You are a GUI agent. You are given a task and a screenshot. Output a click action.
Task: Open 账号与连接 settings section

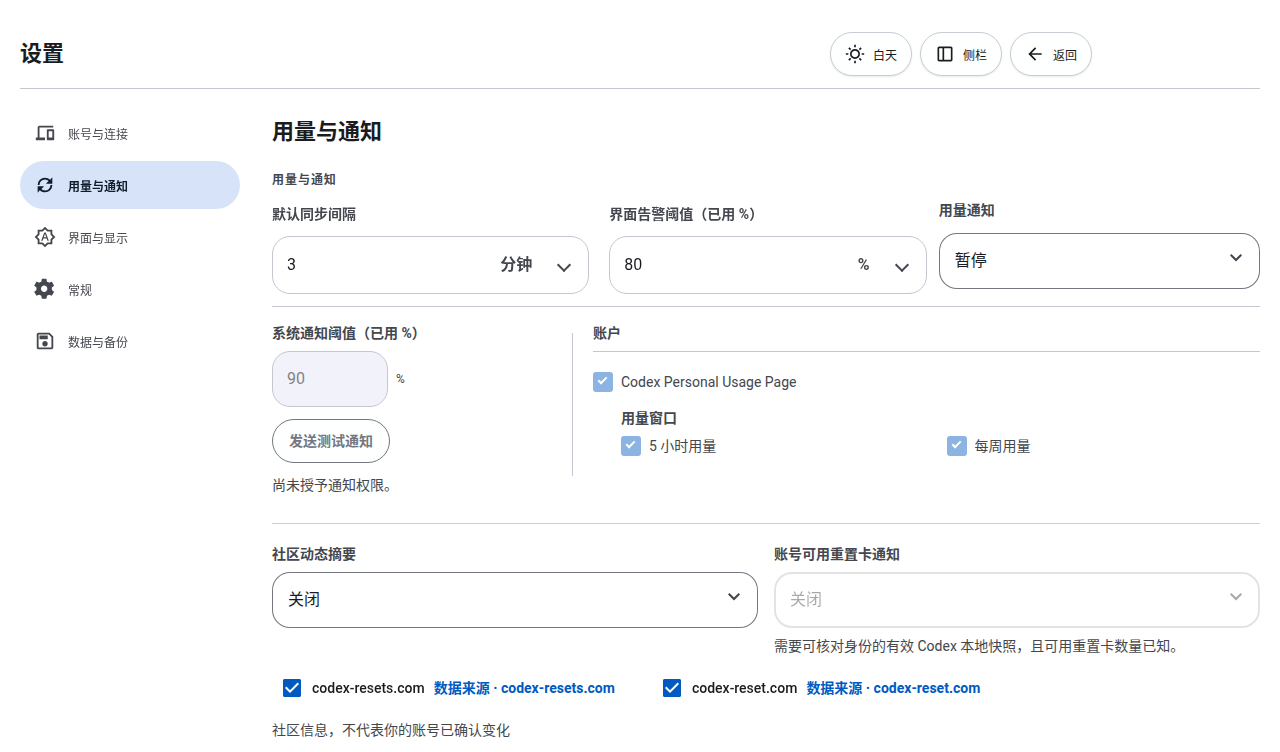130,133
